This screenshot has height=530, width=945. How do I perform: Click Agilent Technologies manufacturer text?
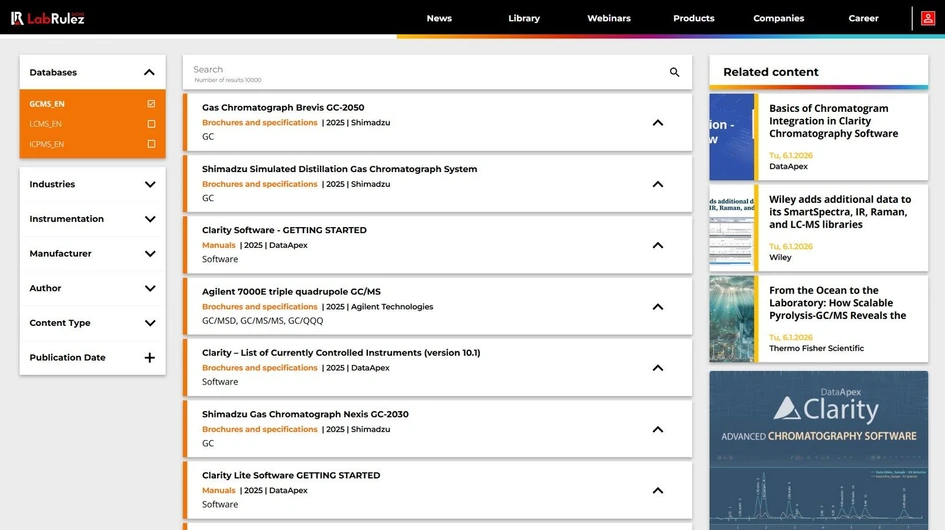(392, 307)
